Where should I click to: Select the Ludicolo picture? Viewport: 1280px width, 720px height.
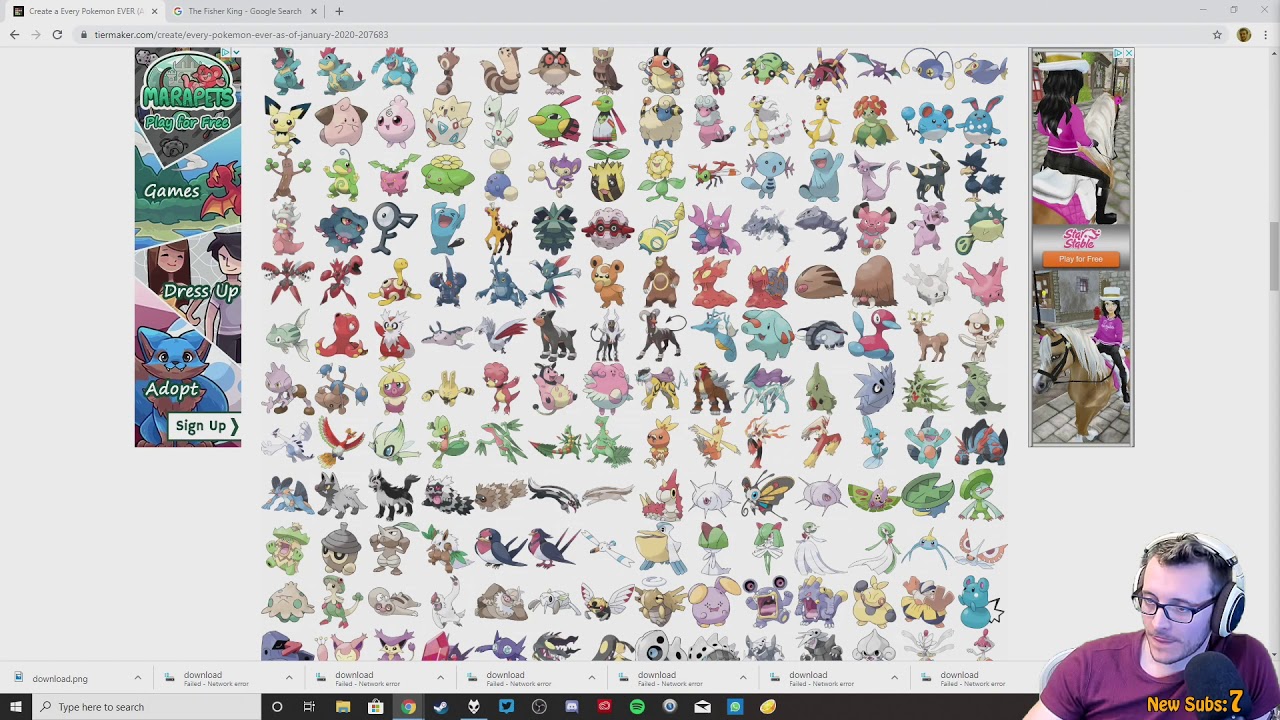[980, 493]
